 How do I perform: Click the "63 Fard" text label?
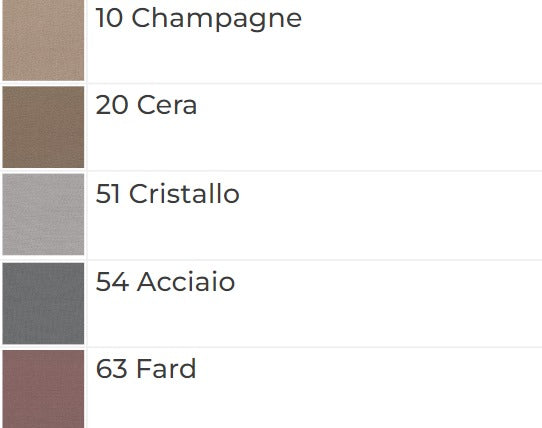pyautogui.click(x=146, y=369)
